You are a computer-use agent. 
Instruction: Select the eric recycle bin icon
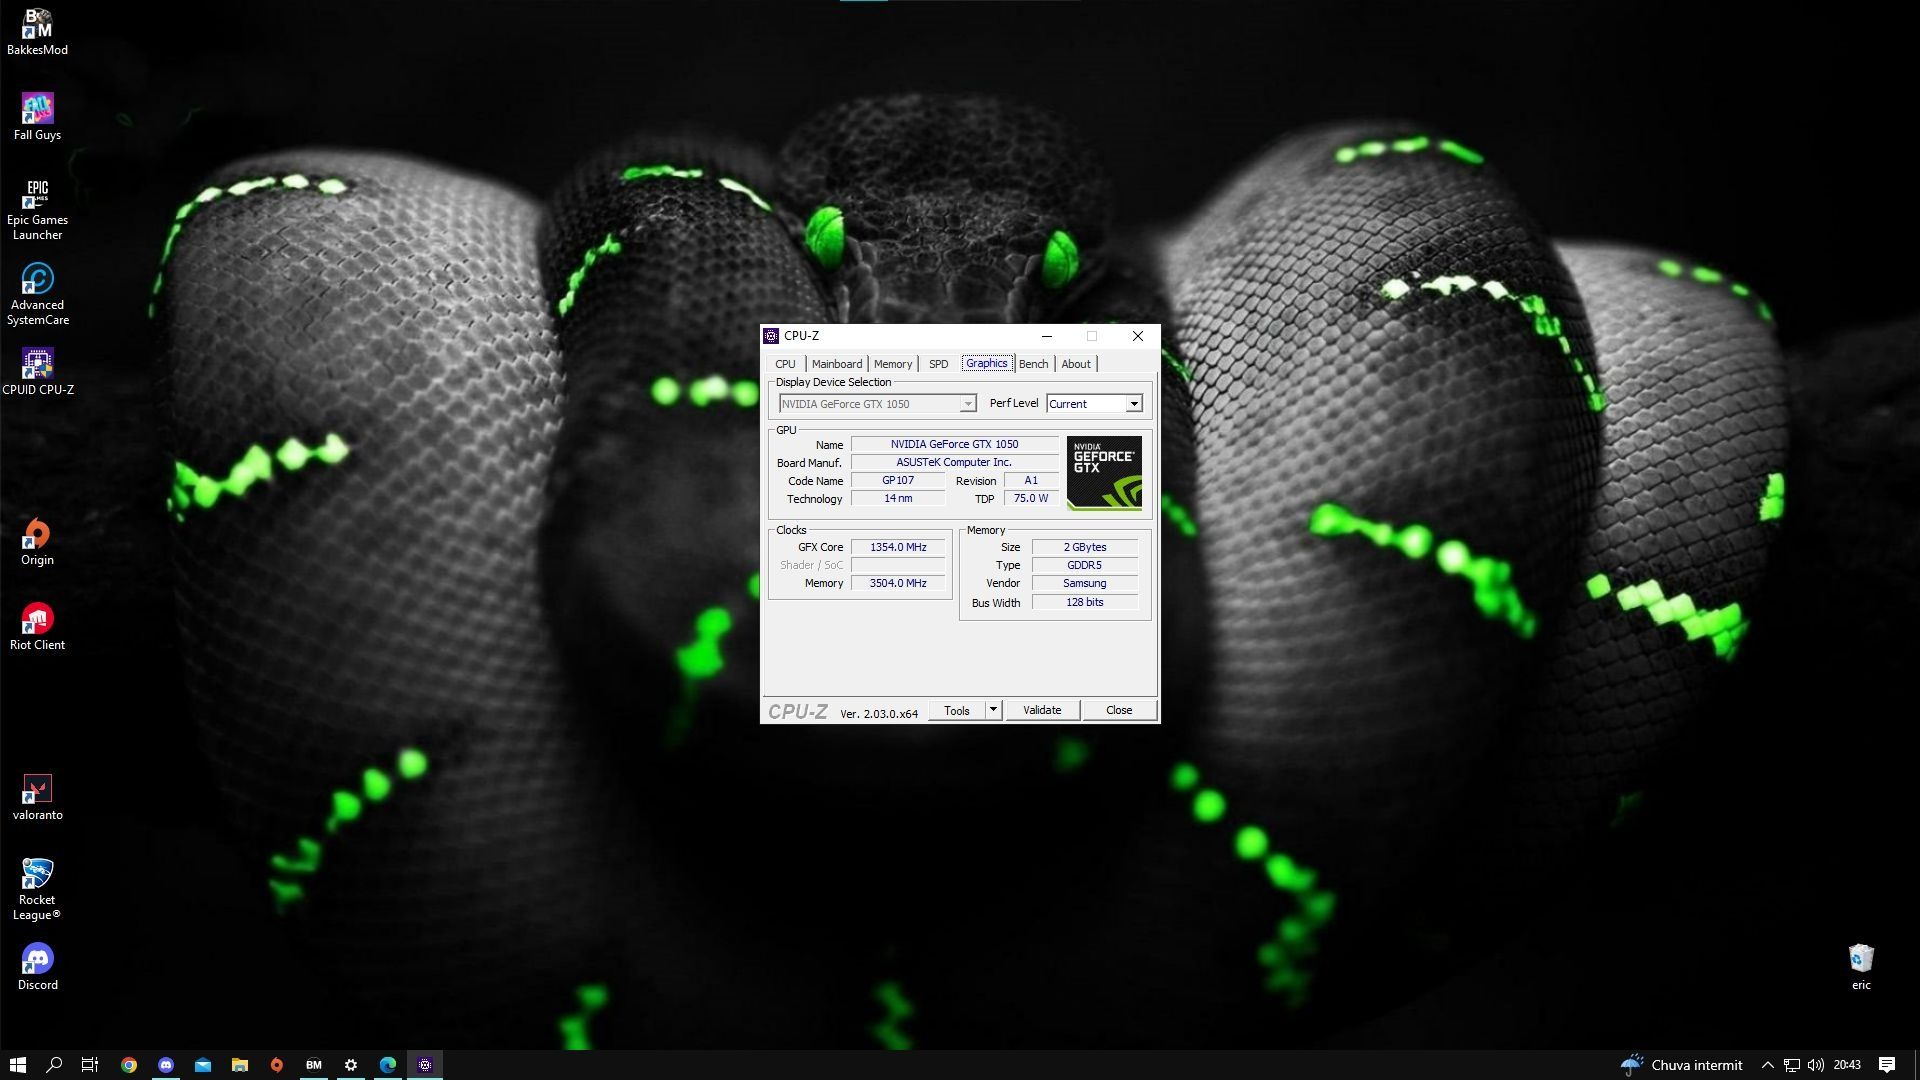click(x=1860, y=967)
